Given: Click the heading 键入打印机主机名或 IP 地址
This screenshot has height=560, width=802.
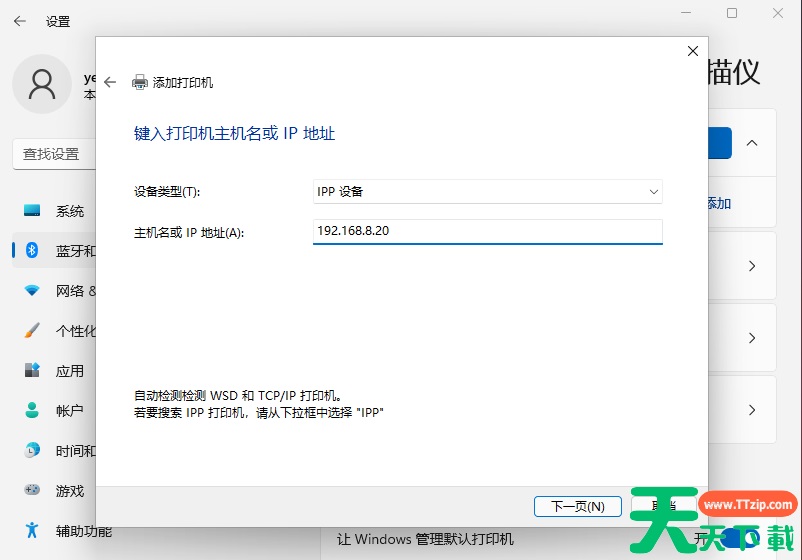Looking at the screenshot, I should pos(234,133).
